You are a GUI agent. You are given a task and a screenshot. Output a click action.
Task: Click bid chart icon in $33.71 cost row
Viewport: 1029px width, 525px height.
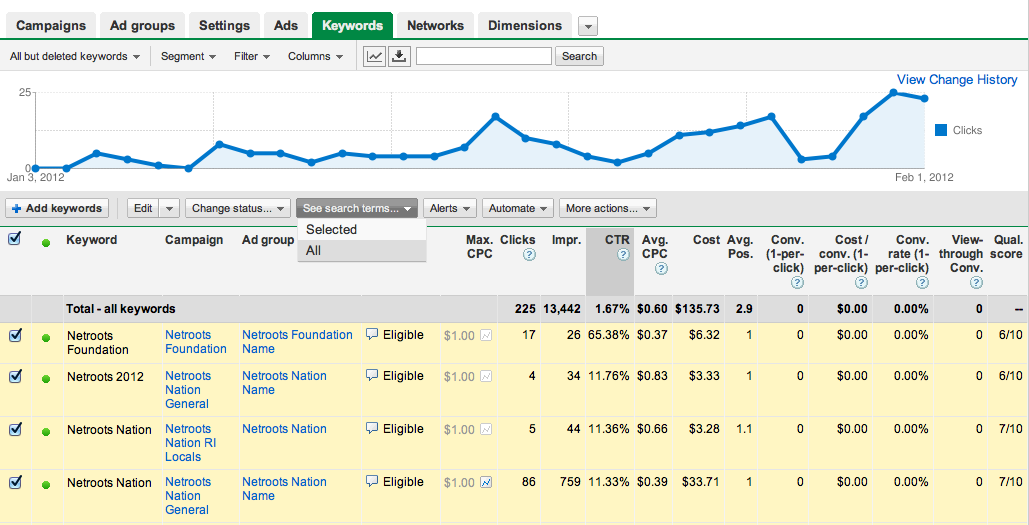[486, 482]
